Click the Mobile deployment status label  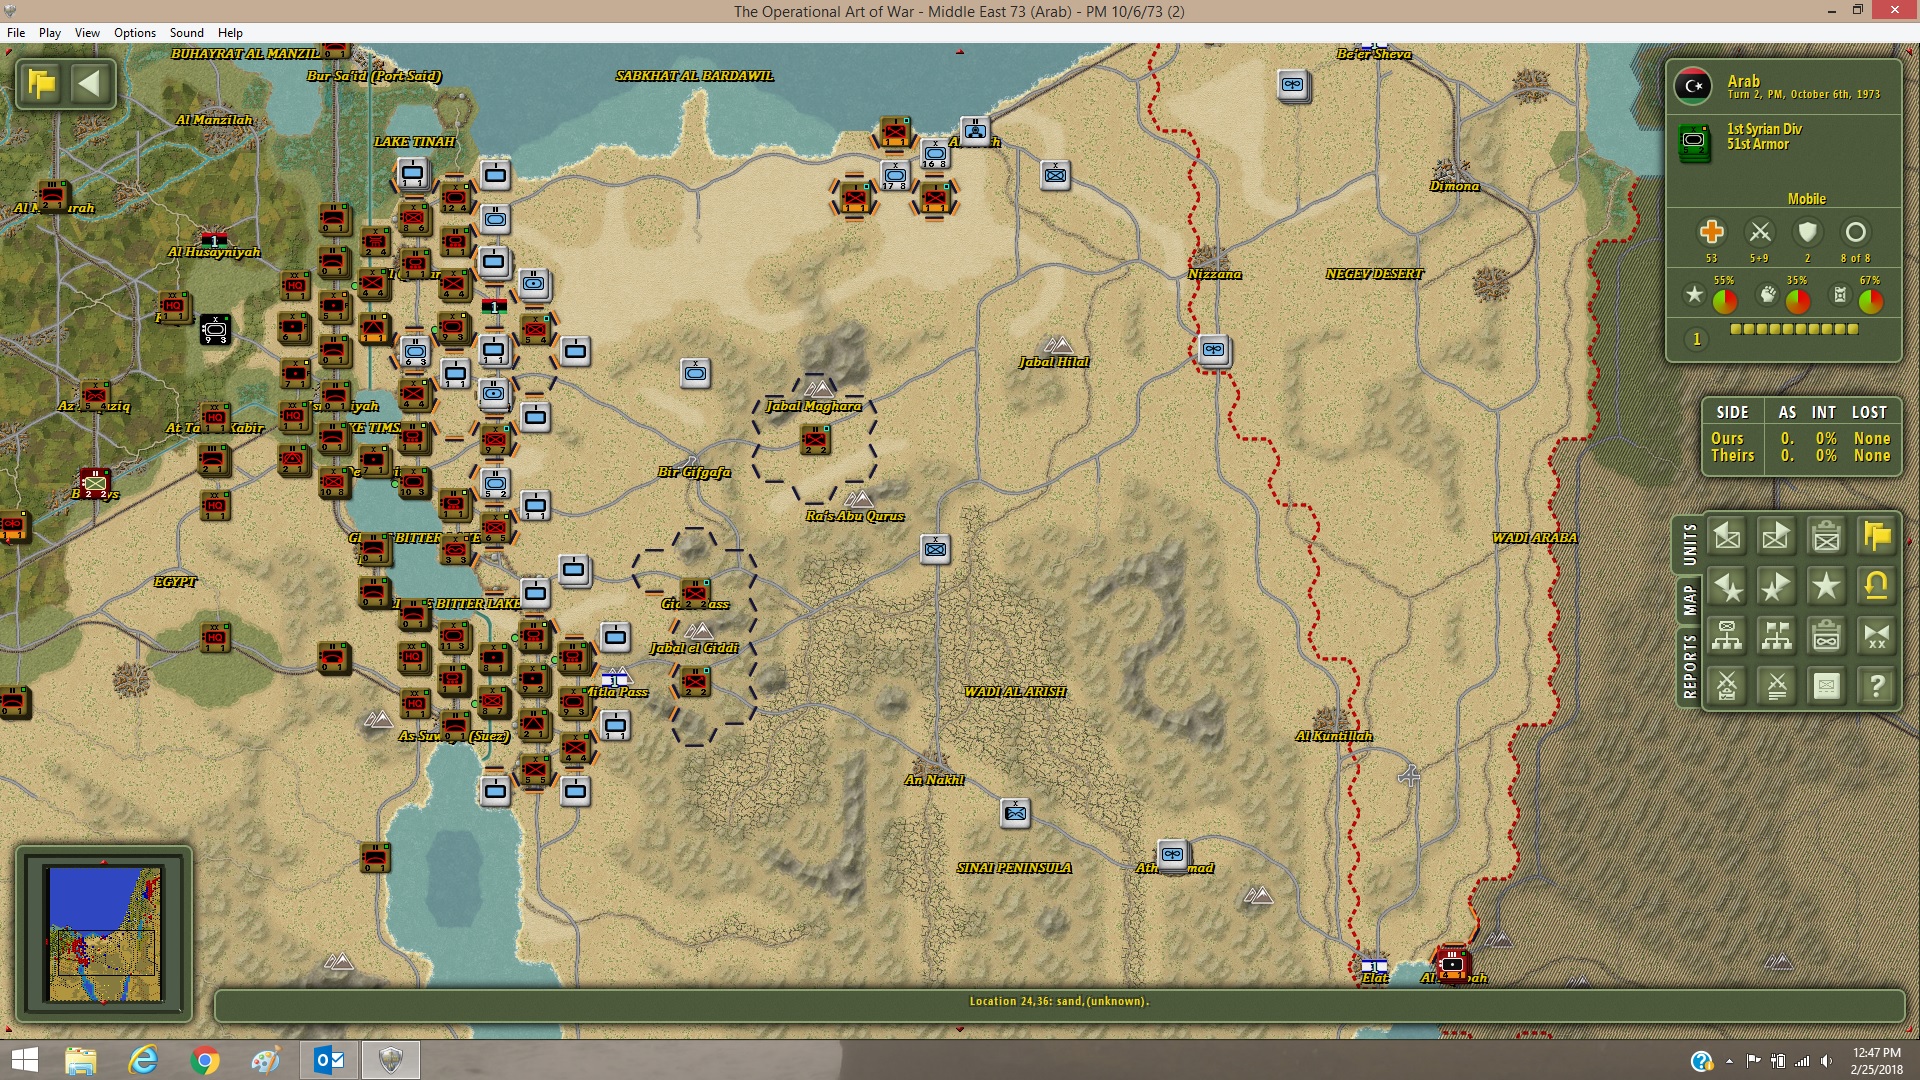click(1807, 199)
